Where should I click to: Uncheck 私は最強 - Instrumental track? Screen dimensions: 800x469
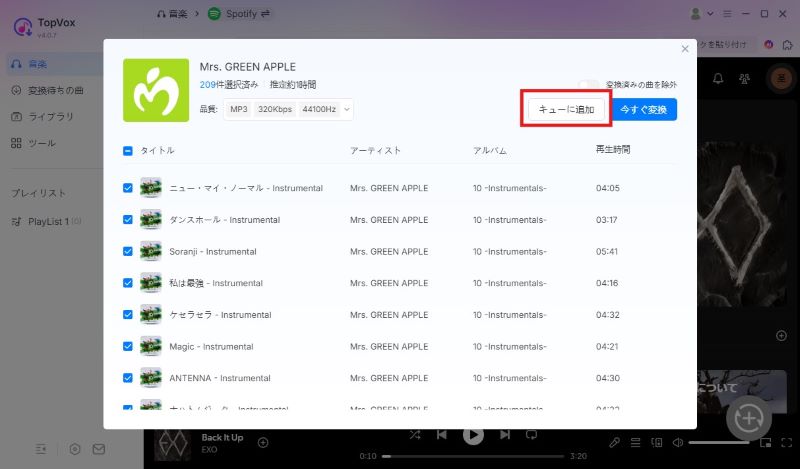[x=128, y=283]
